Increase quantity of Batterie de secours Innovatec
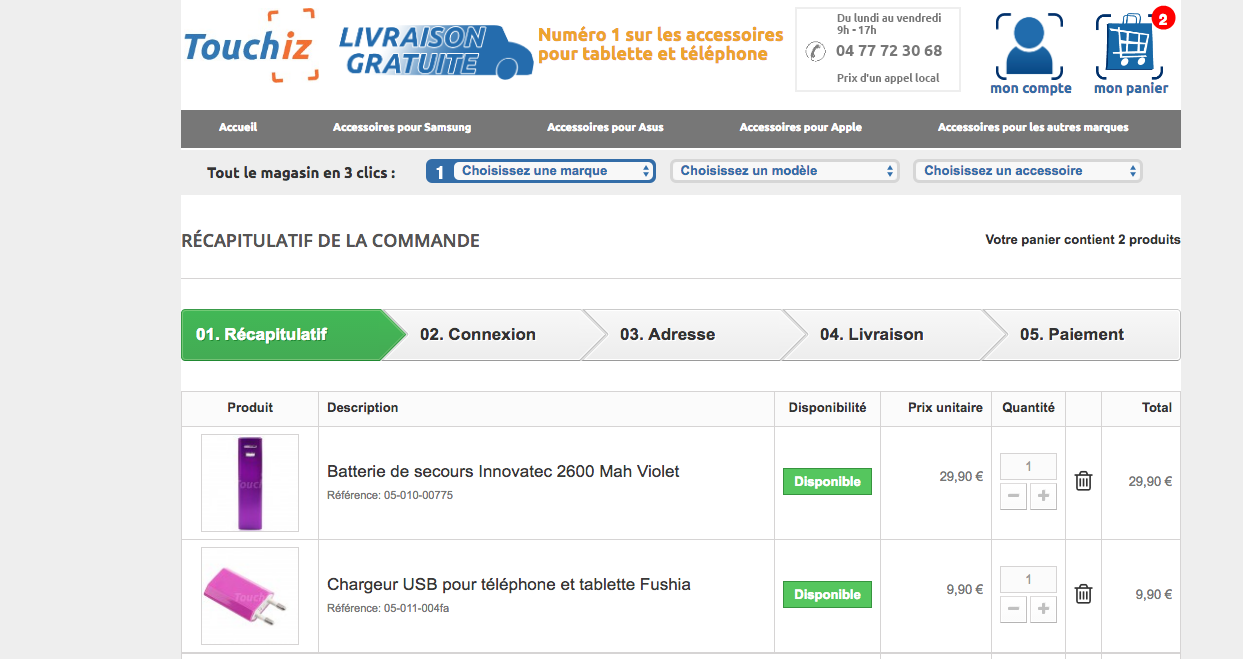 [x=1043, y=496]
